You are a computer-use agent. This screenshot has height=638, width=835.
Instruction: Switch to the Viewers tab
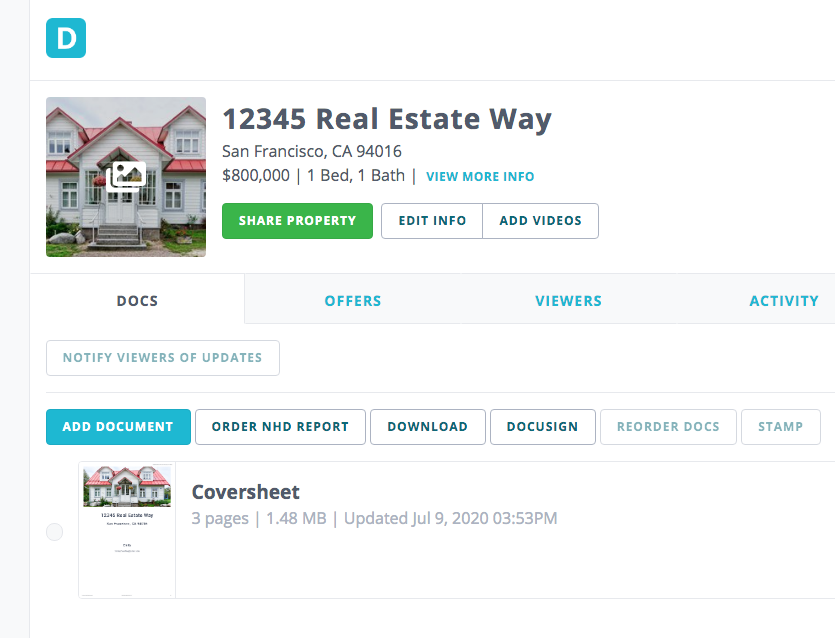click(568, 300)
